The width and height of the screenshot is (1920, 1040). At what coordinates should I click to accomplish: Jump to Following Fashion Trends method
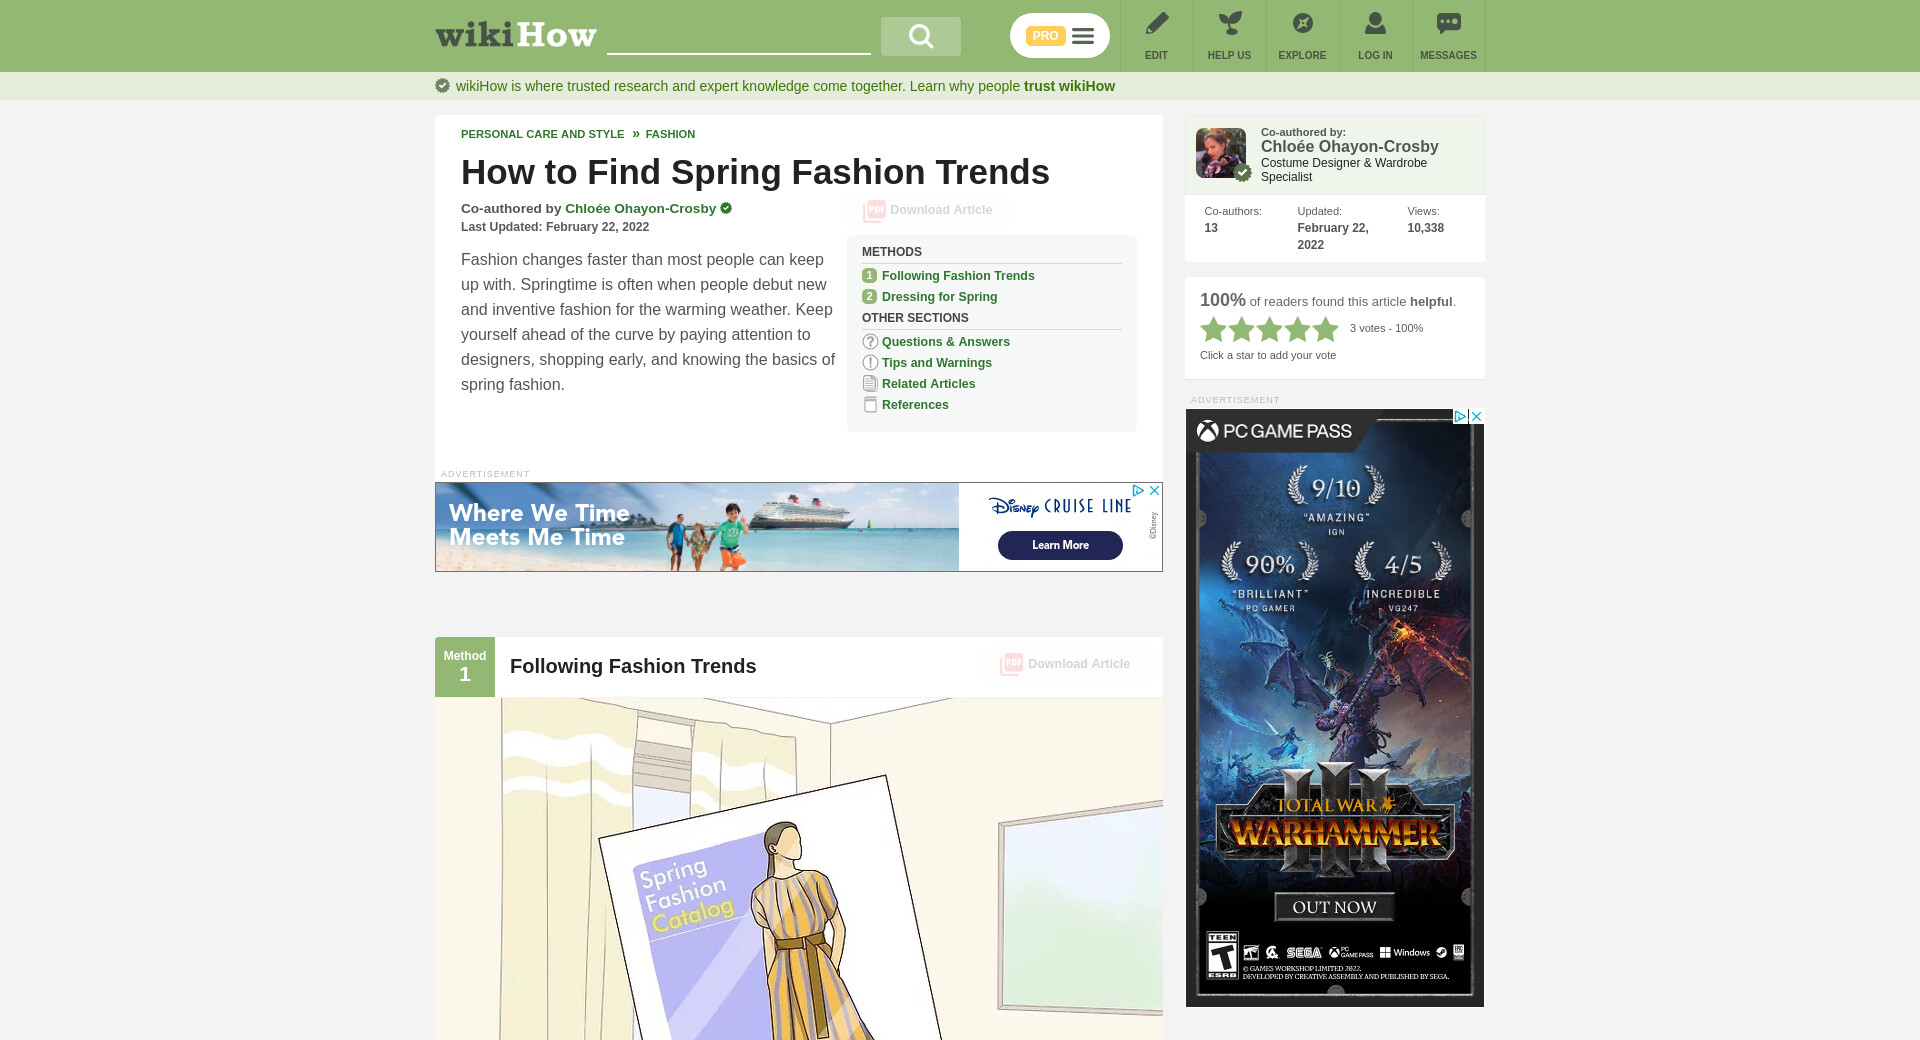coord(957,276)
